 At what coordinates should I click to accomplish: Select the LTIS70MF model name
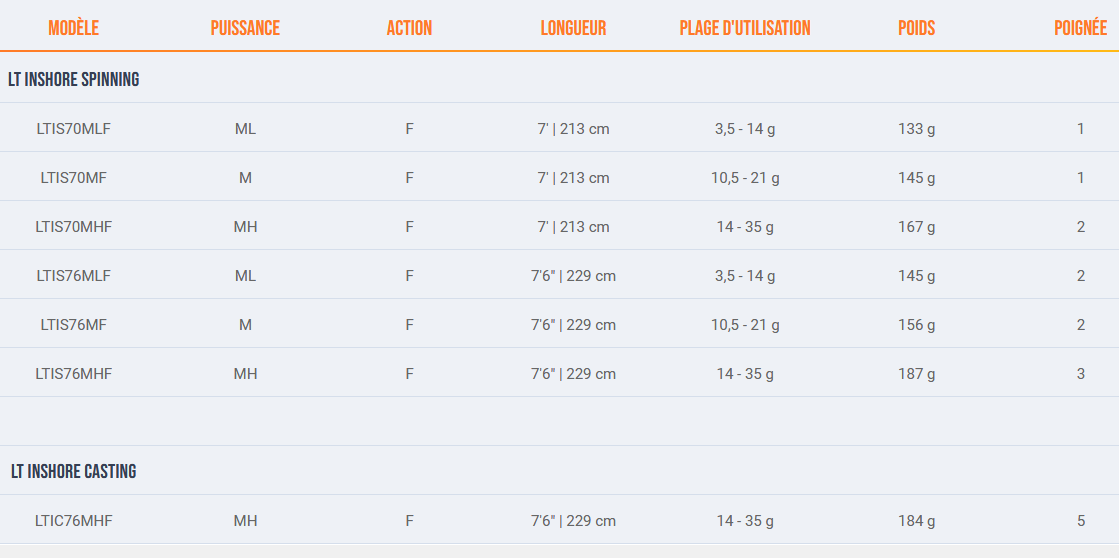click(x=73, y=178)
